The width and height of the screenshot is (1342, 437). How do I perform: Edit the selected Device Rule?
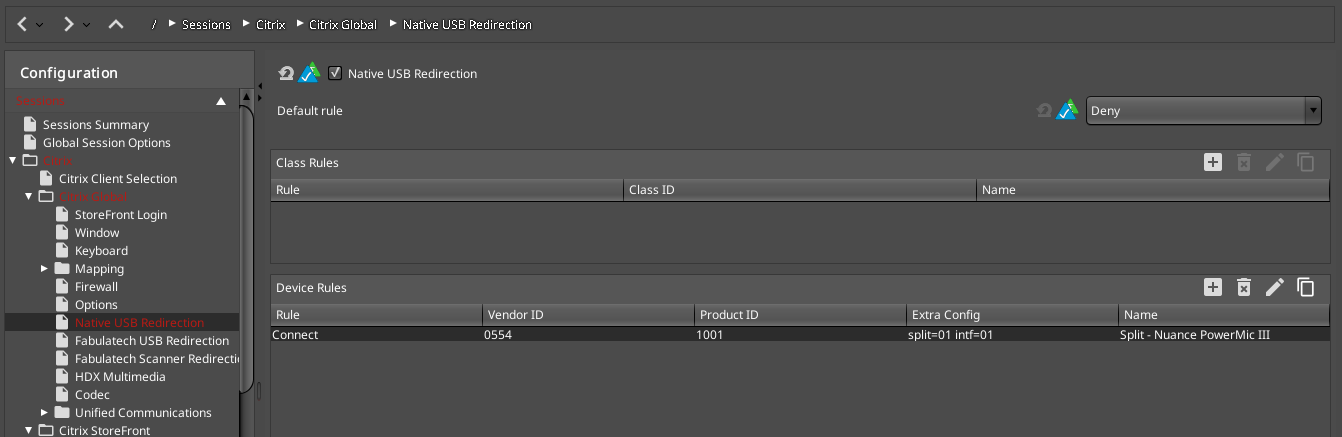click(1275, 288)
